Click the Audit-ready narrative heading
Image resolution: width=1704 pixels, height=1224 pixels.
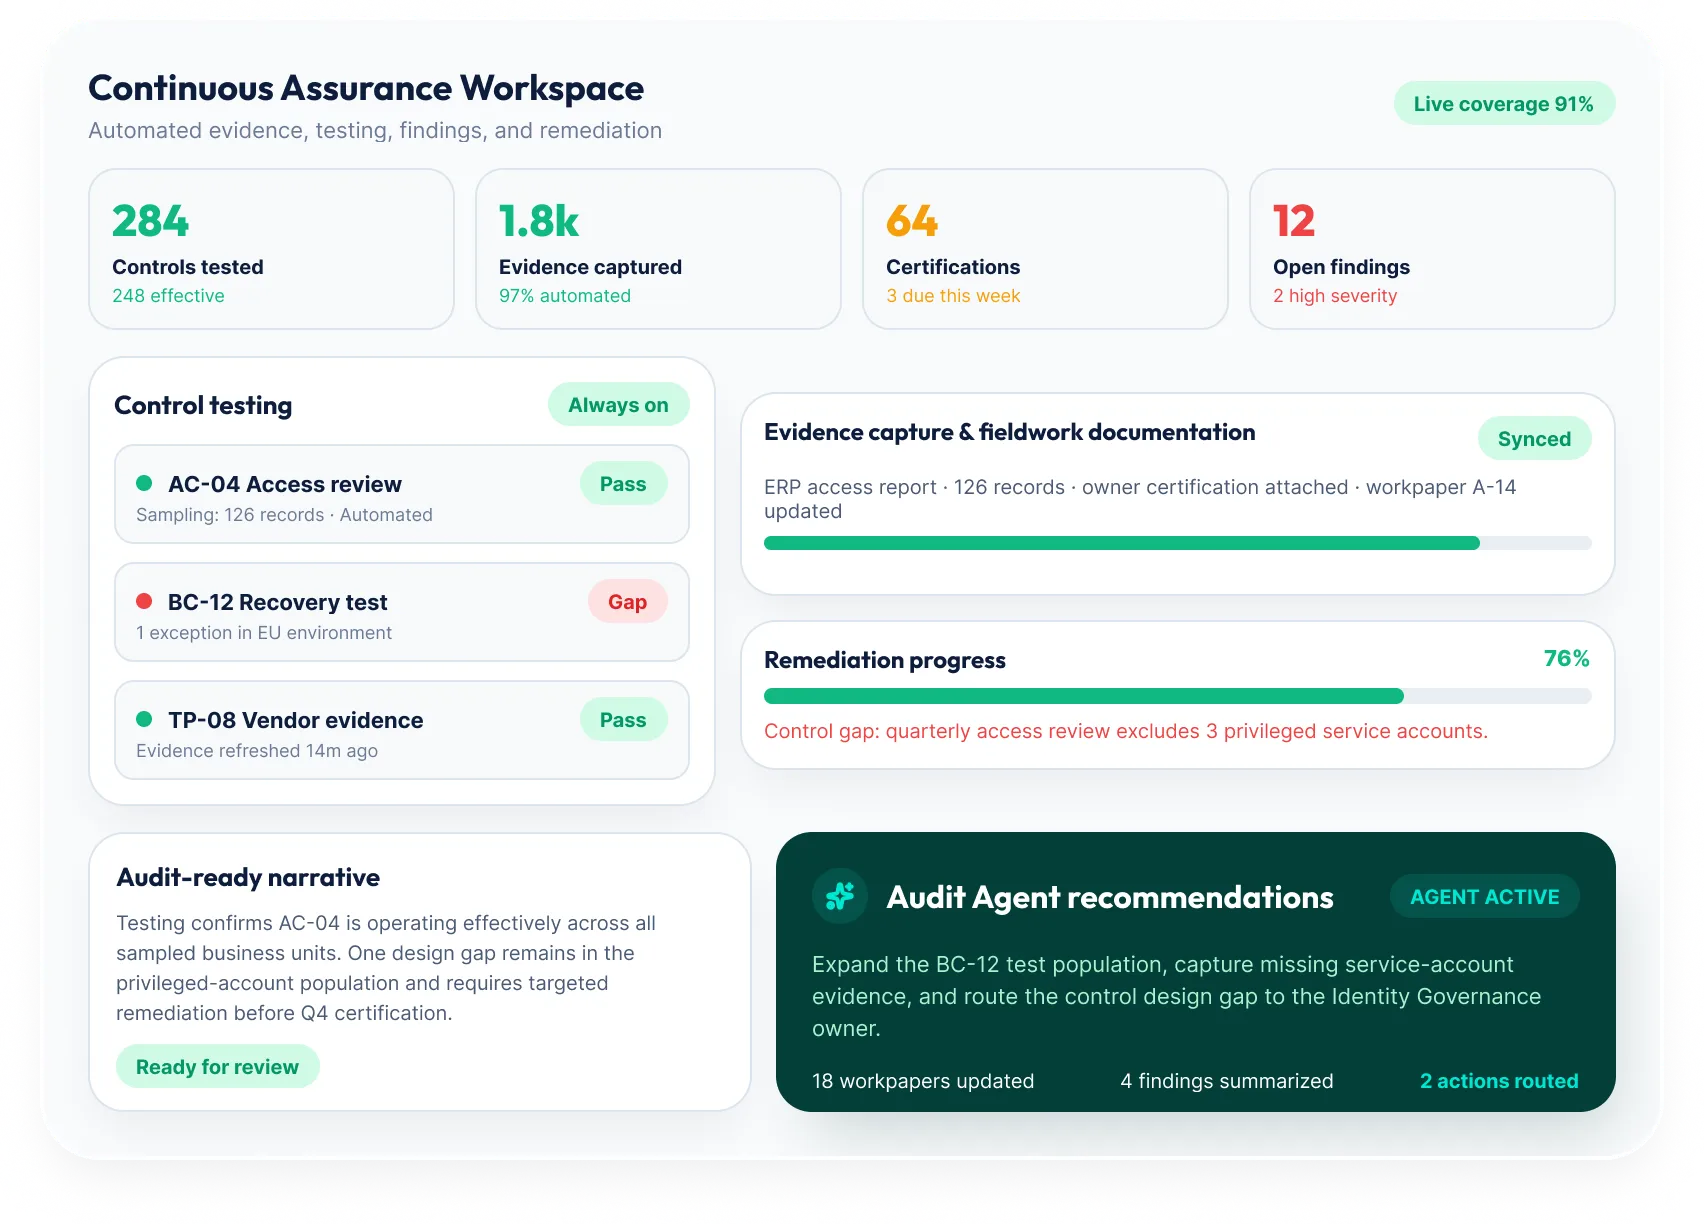point(248,877)
